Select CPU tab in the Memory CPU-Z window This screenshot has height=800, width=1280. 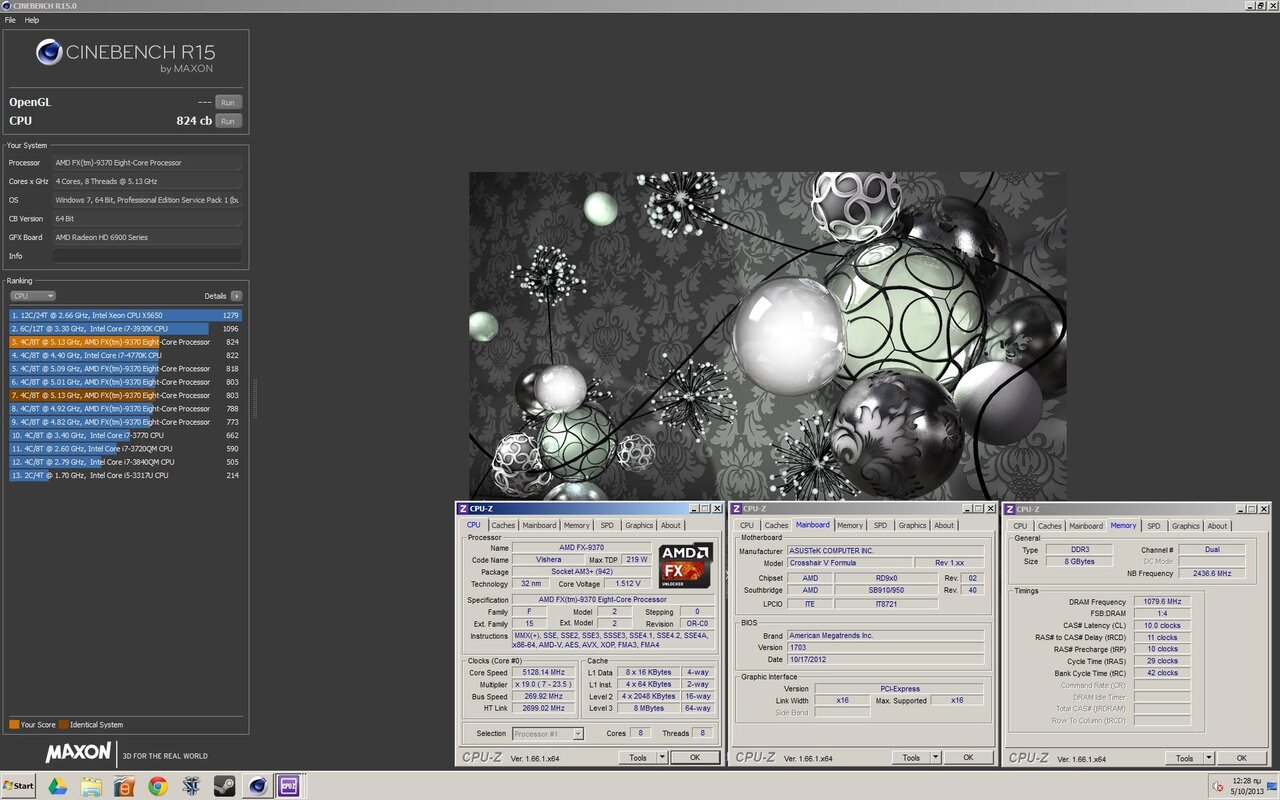(x=1020, y=526)
